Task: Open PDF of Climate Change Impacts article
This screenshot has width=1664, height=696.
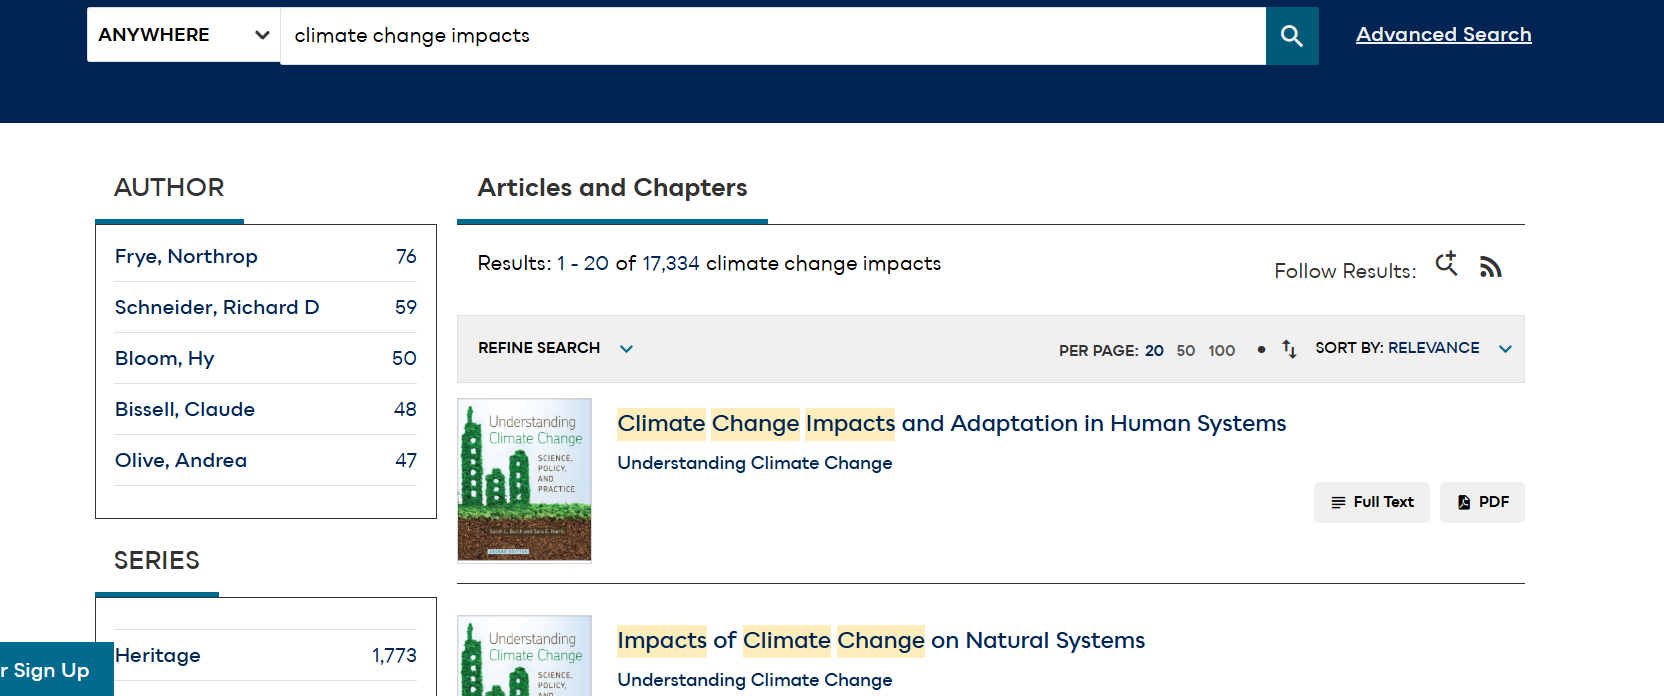Action: pyautogui.click(x=1482, y=502)
